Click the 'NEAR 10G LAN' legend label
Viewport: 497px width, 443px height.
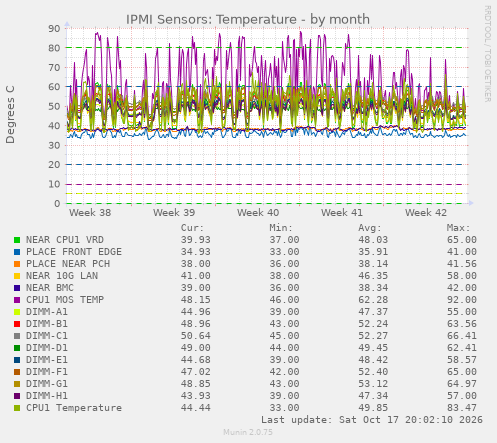pyautogui.click(x=62, y=276)
